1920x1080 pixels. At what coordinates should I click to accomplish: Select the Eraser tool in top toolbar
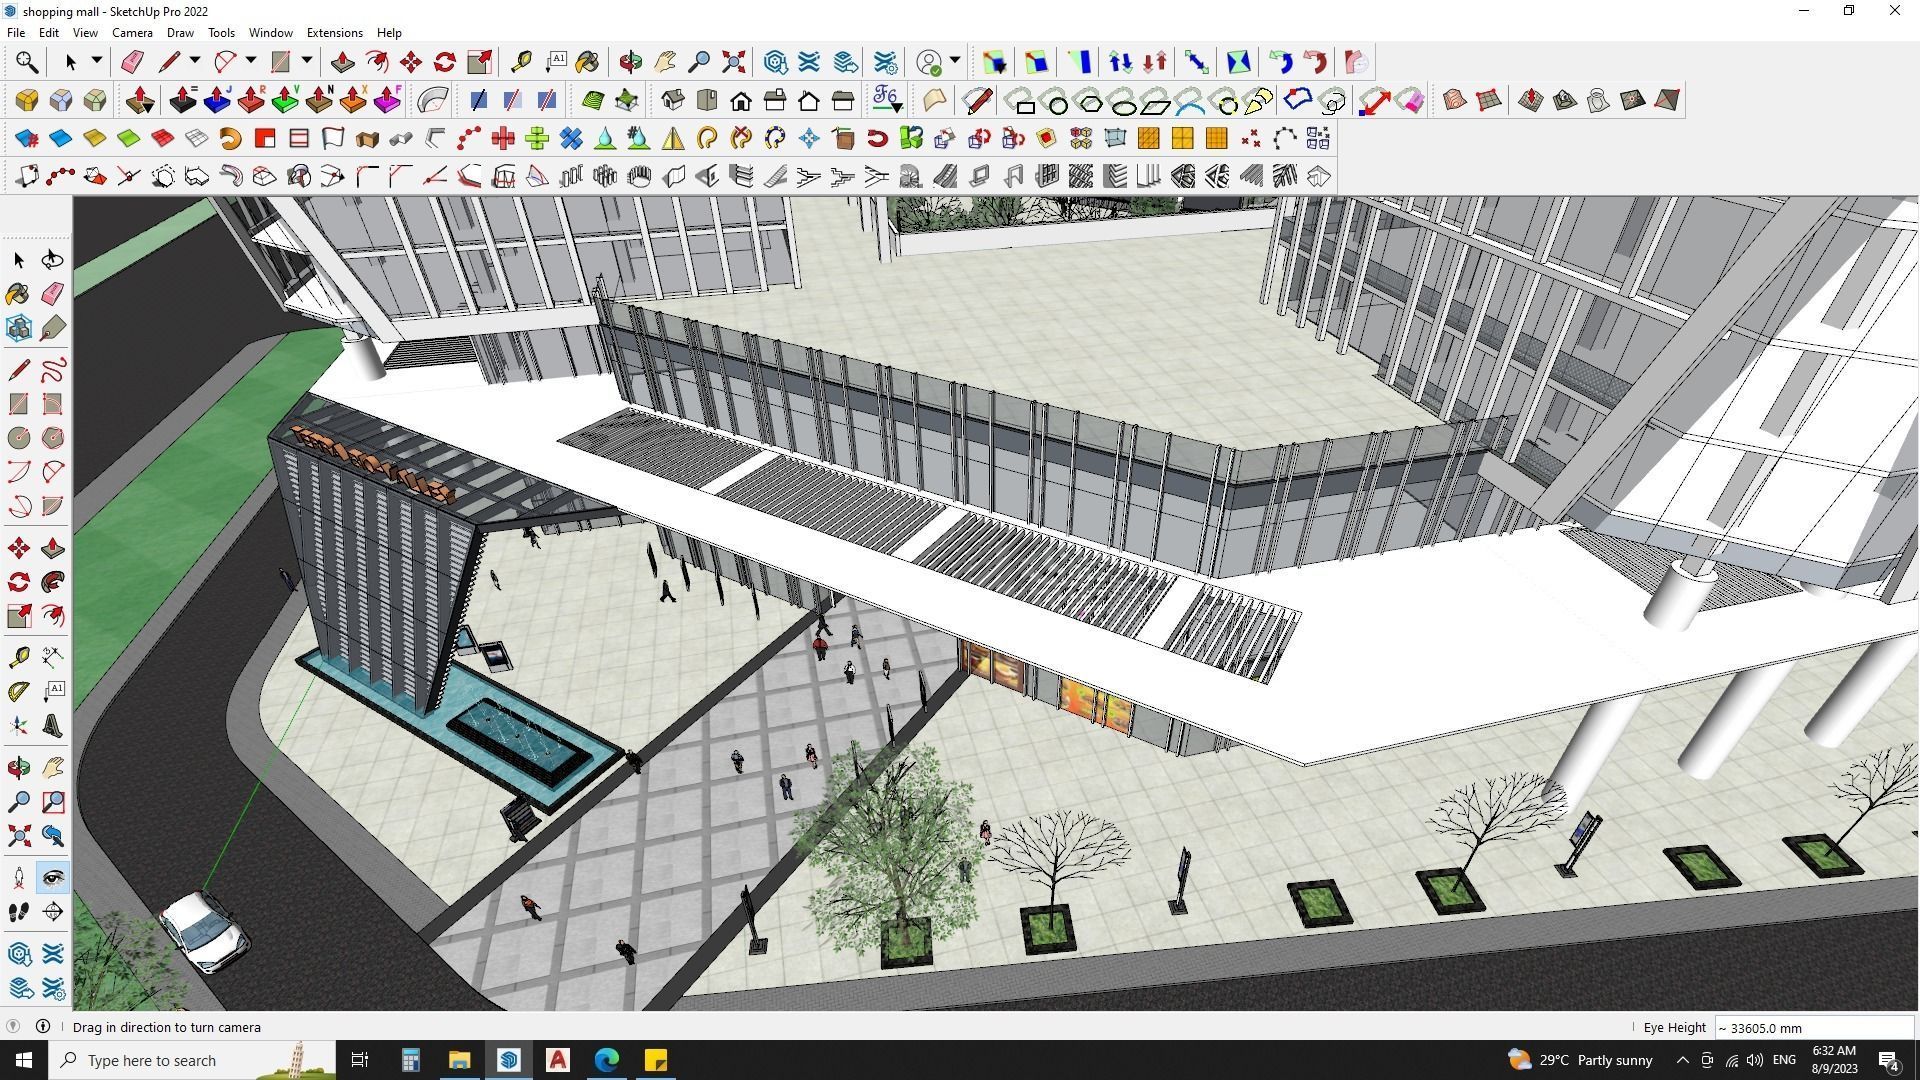coord(131,62)
